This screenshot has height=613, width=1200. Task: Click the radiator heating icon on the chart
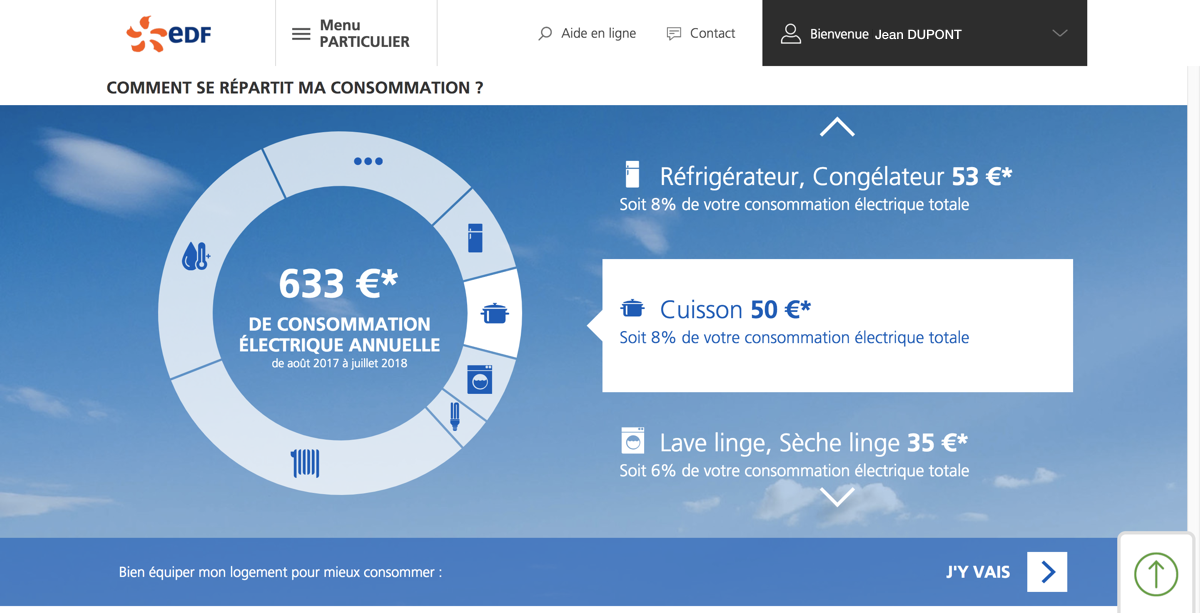(x=303, y=463)
